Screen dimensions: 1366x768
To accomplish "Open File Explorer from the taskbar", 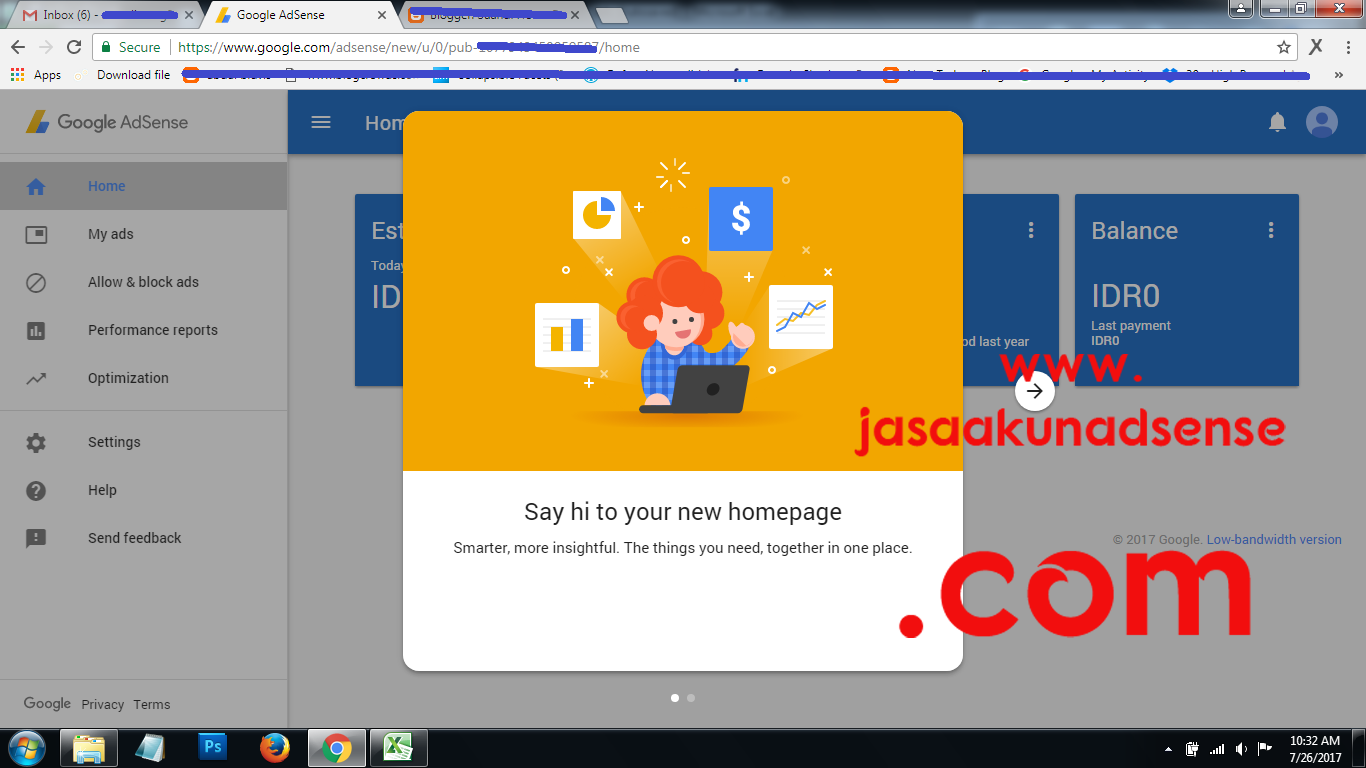I will pos(89,748).
